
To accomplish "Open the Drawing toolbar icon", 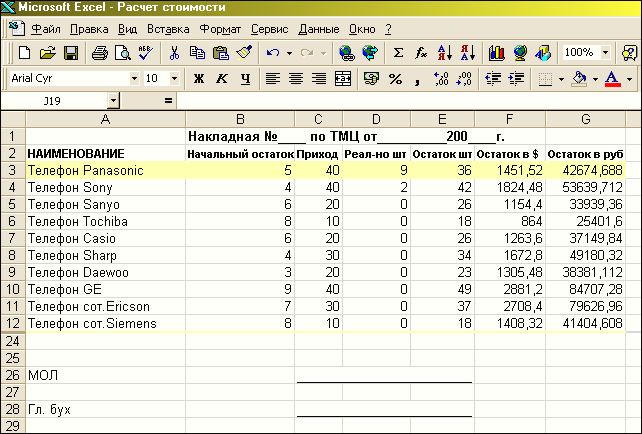I will click(543, 53).
